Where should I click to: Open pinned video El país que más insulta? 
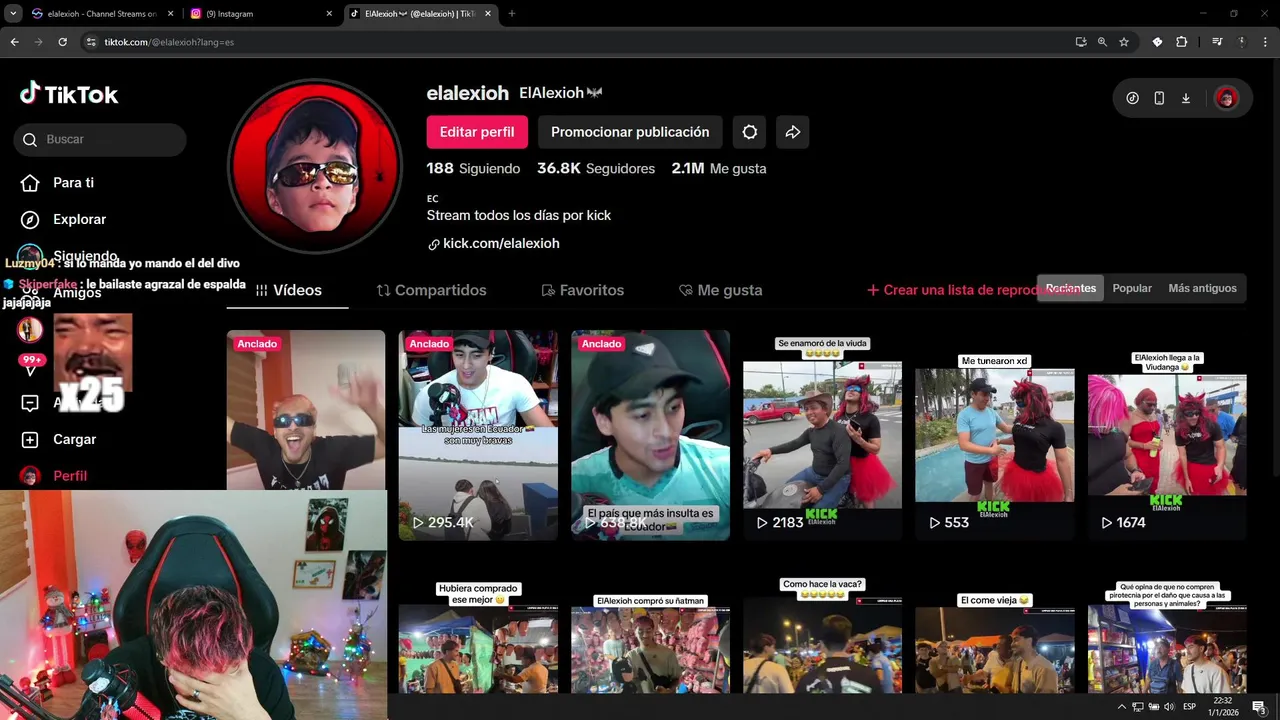click(650, 435)
